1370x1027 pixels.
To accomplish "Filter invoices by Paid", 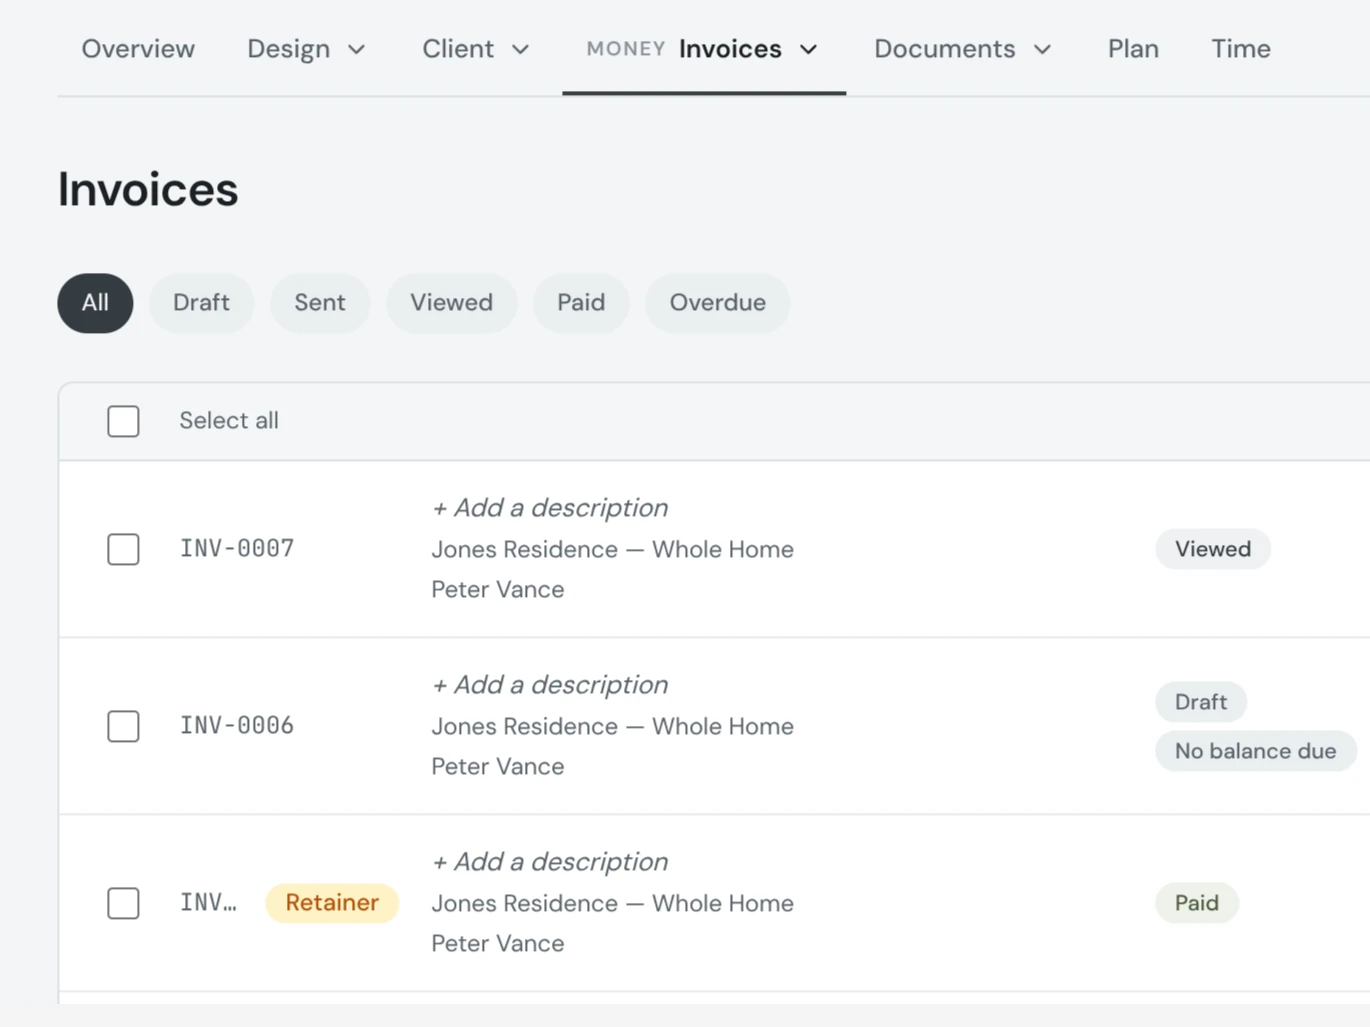I will tap(581, 303).
